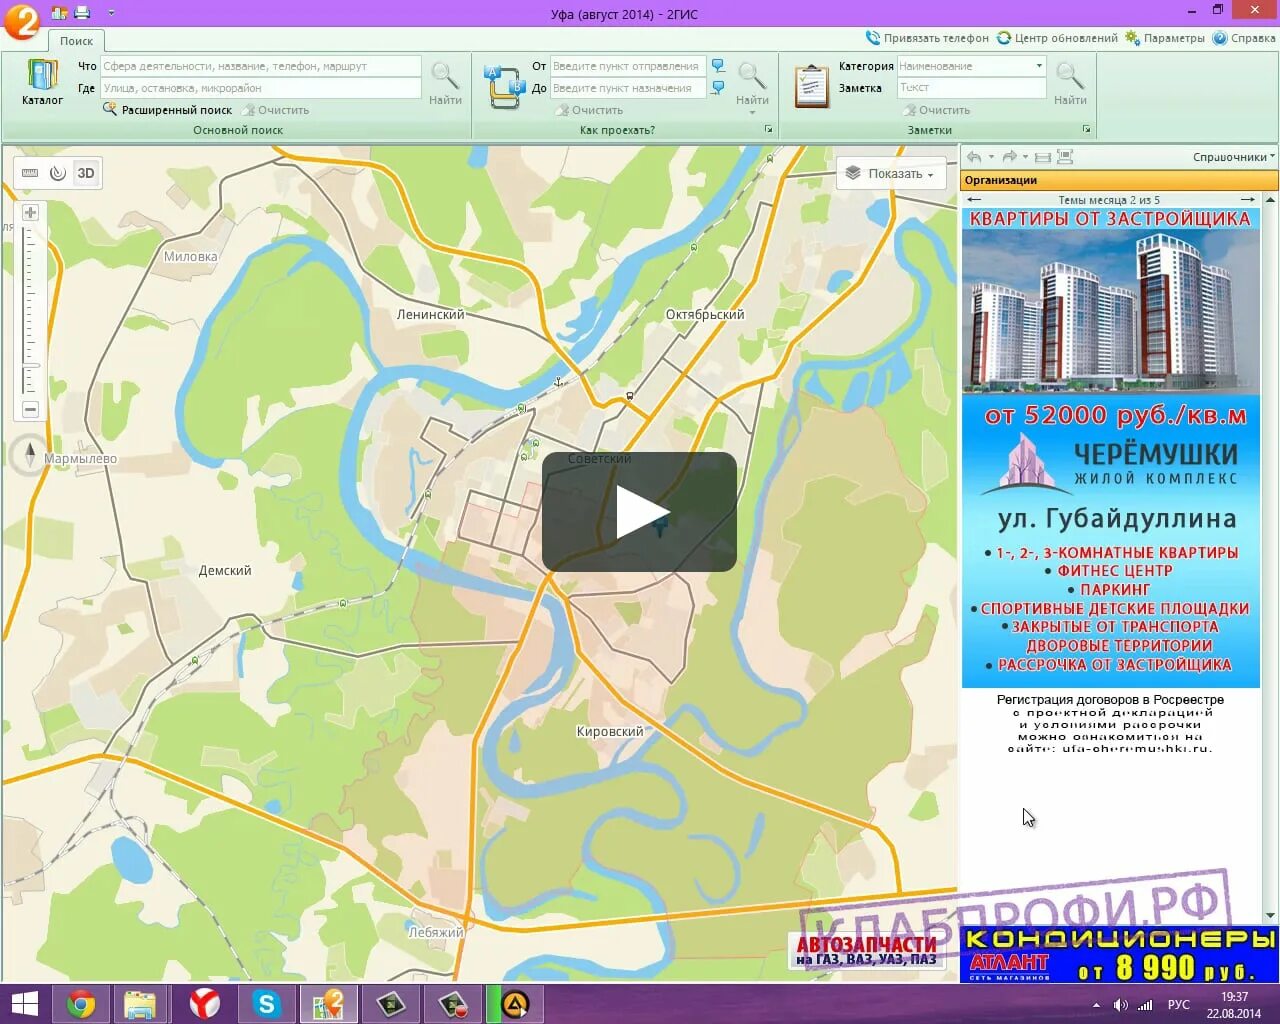The height and width of the screenshot is (1024, 1280).
Task: Zoom in with the plus button
Action: [30, 213]
